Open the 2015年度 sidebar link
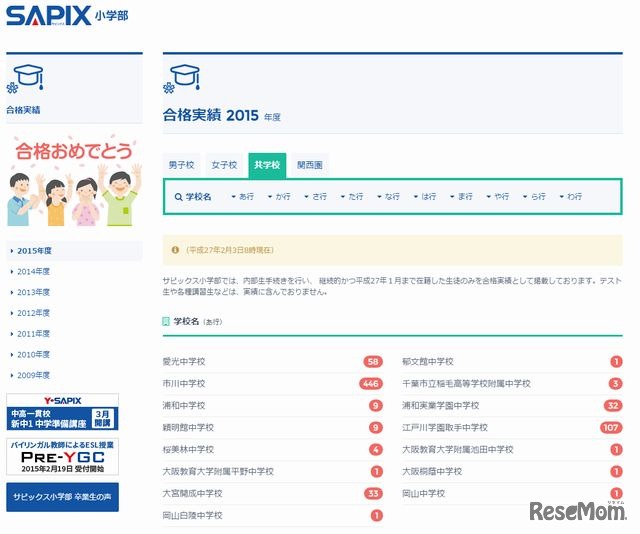 click(74, 251)
